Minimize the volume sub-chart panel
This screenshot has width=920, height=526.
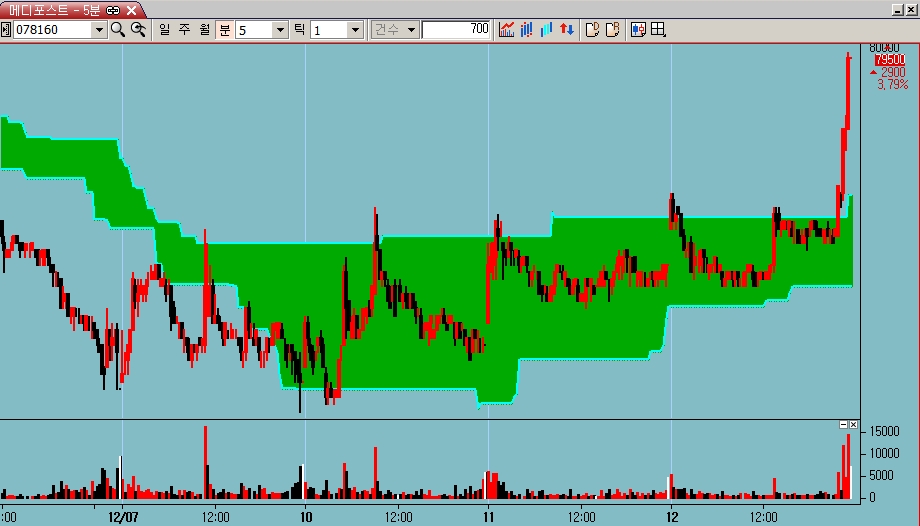pyautogui.click(x=843, y=425)
